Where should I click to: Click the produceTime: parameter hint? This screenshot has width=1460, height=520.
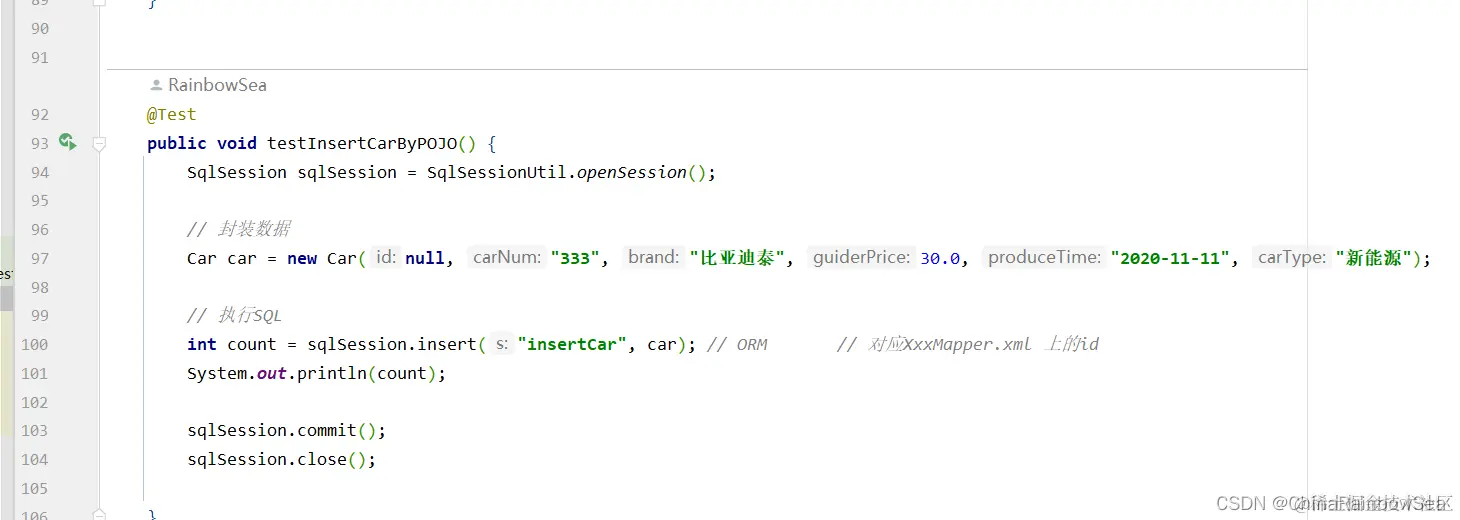pos(1045,258)
